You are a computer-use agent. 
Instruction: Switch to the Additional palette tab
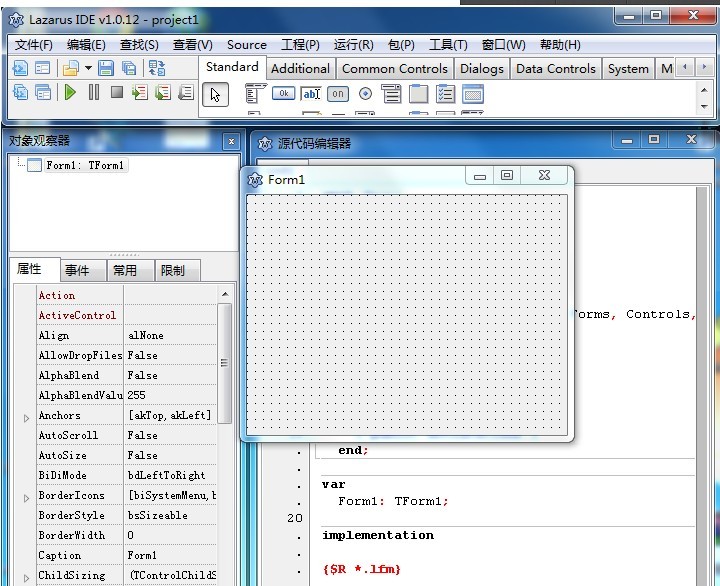(x=300, y=69)
